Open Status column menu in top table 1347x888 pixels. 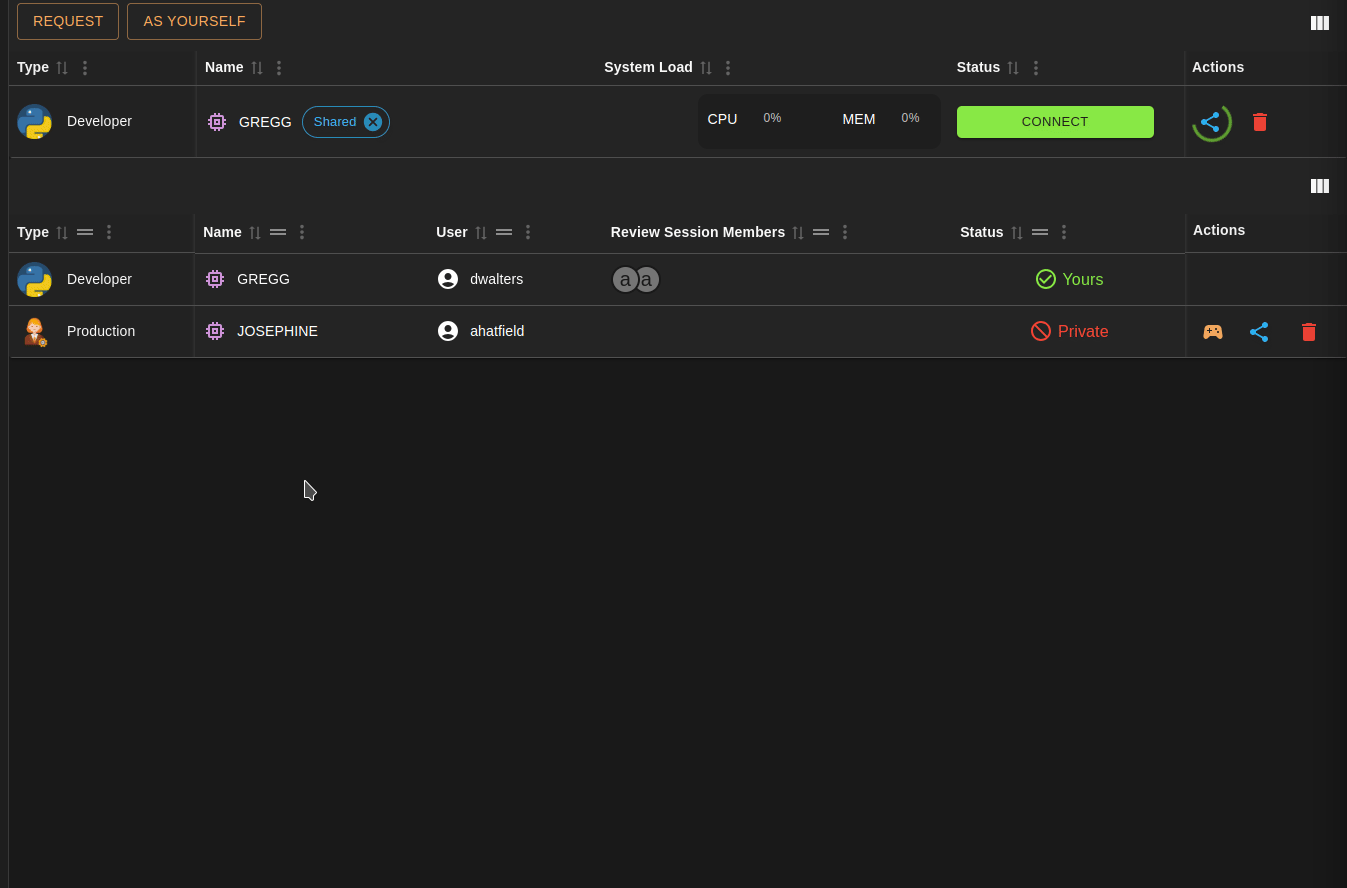point(1036,68)
